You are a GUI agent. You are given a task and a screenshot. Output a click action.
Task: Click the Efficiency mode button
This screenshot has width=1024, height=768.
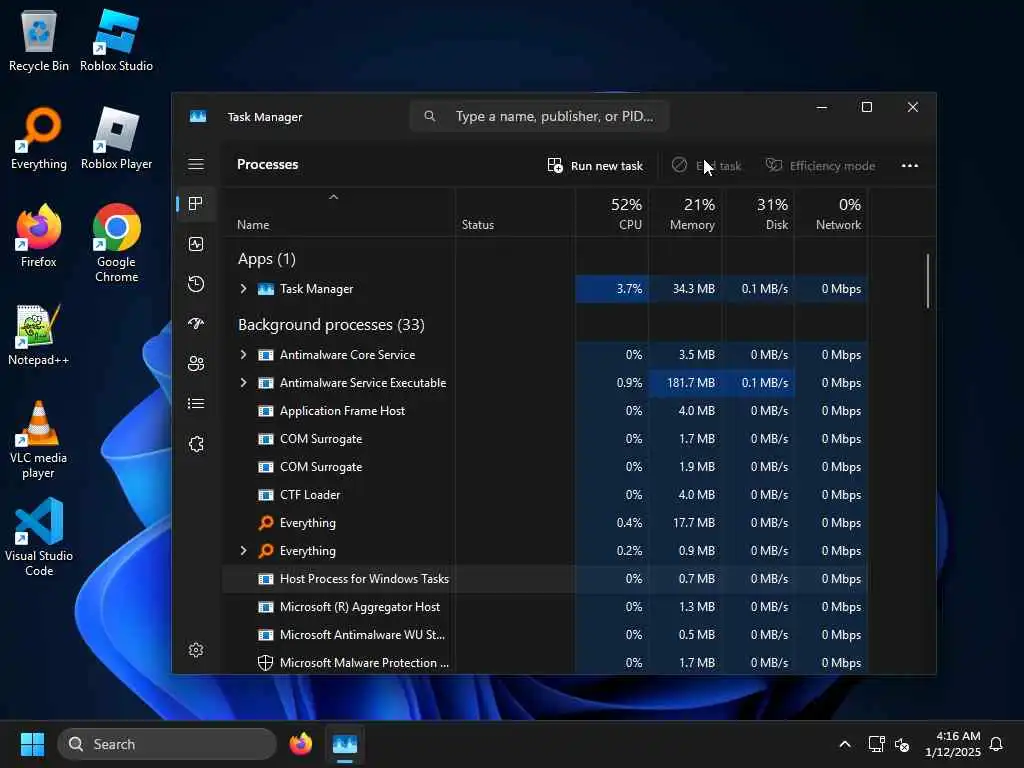tap(820, 166)
